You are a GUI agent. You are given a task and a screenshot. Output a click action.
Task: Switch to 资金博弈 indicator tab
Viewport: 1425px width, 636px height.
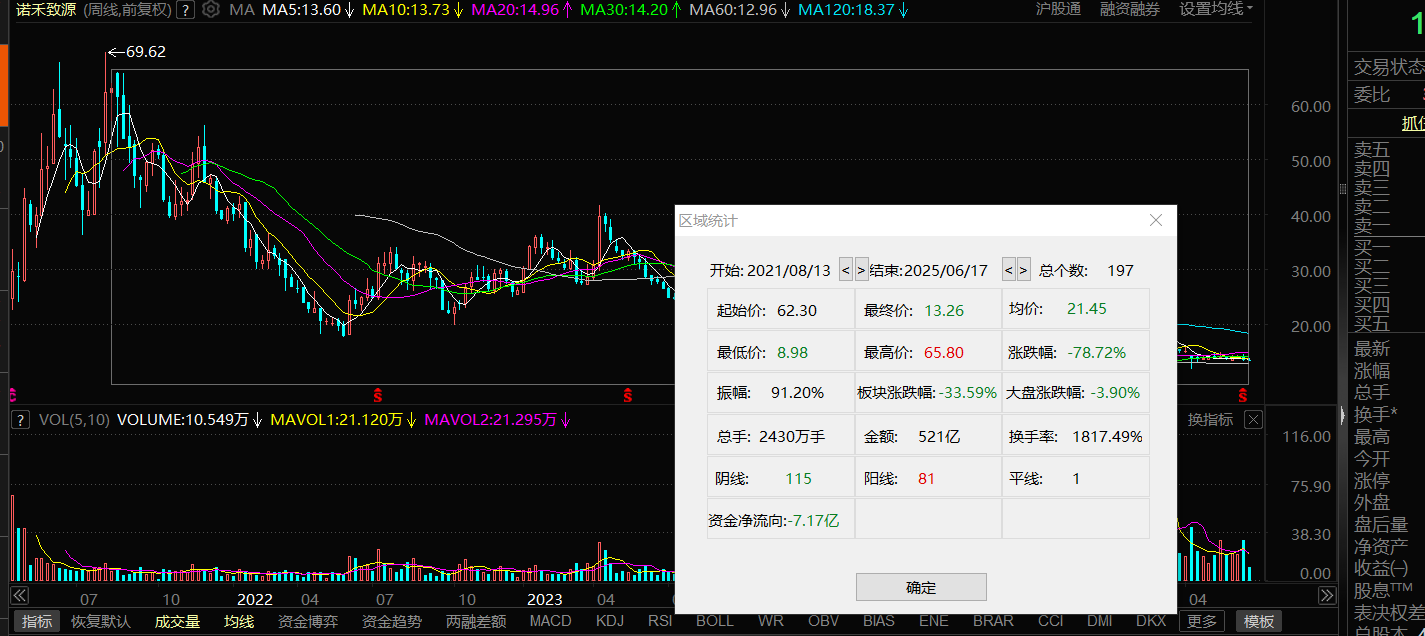coord(307,621)
